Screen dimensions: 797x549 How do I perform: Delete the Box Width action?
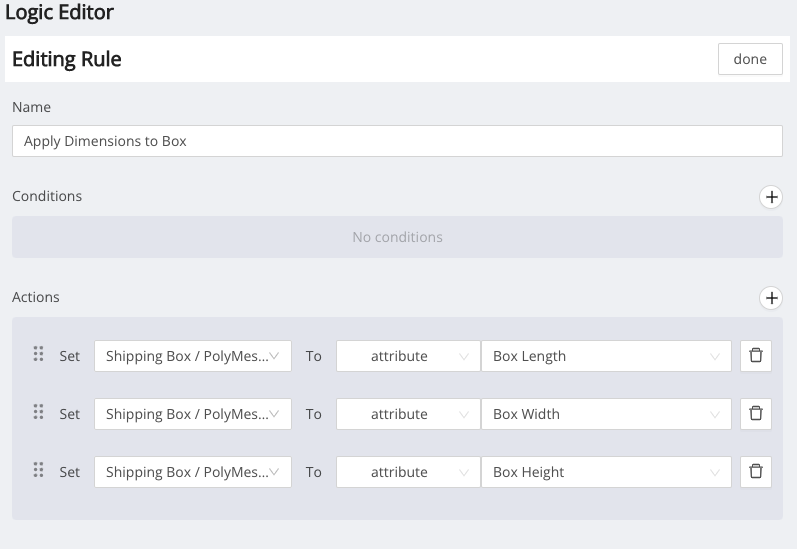[x=755, y=414]
